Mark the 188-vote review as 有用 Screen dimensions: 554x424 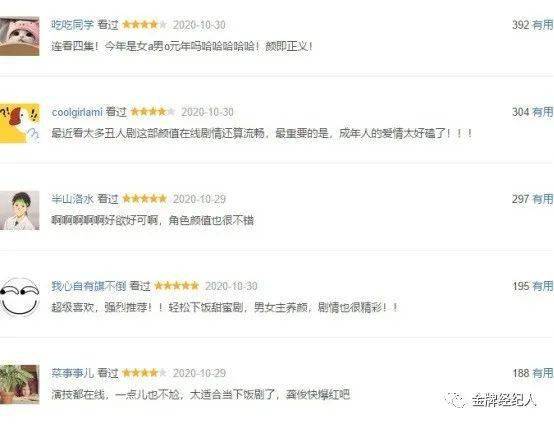tap(542, 373)
